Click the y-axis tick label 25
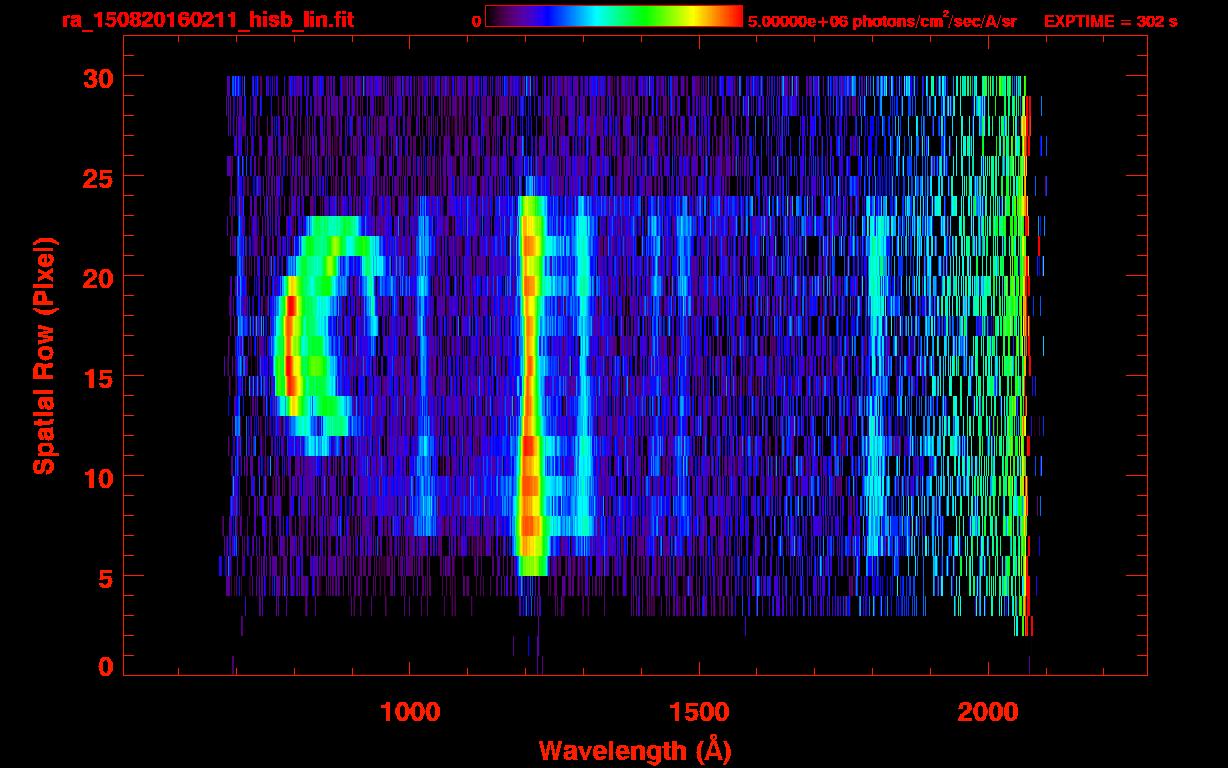Viewport: 1228px width, 768px height. (96, 177)
